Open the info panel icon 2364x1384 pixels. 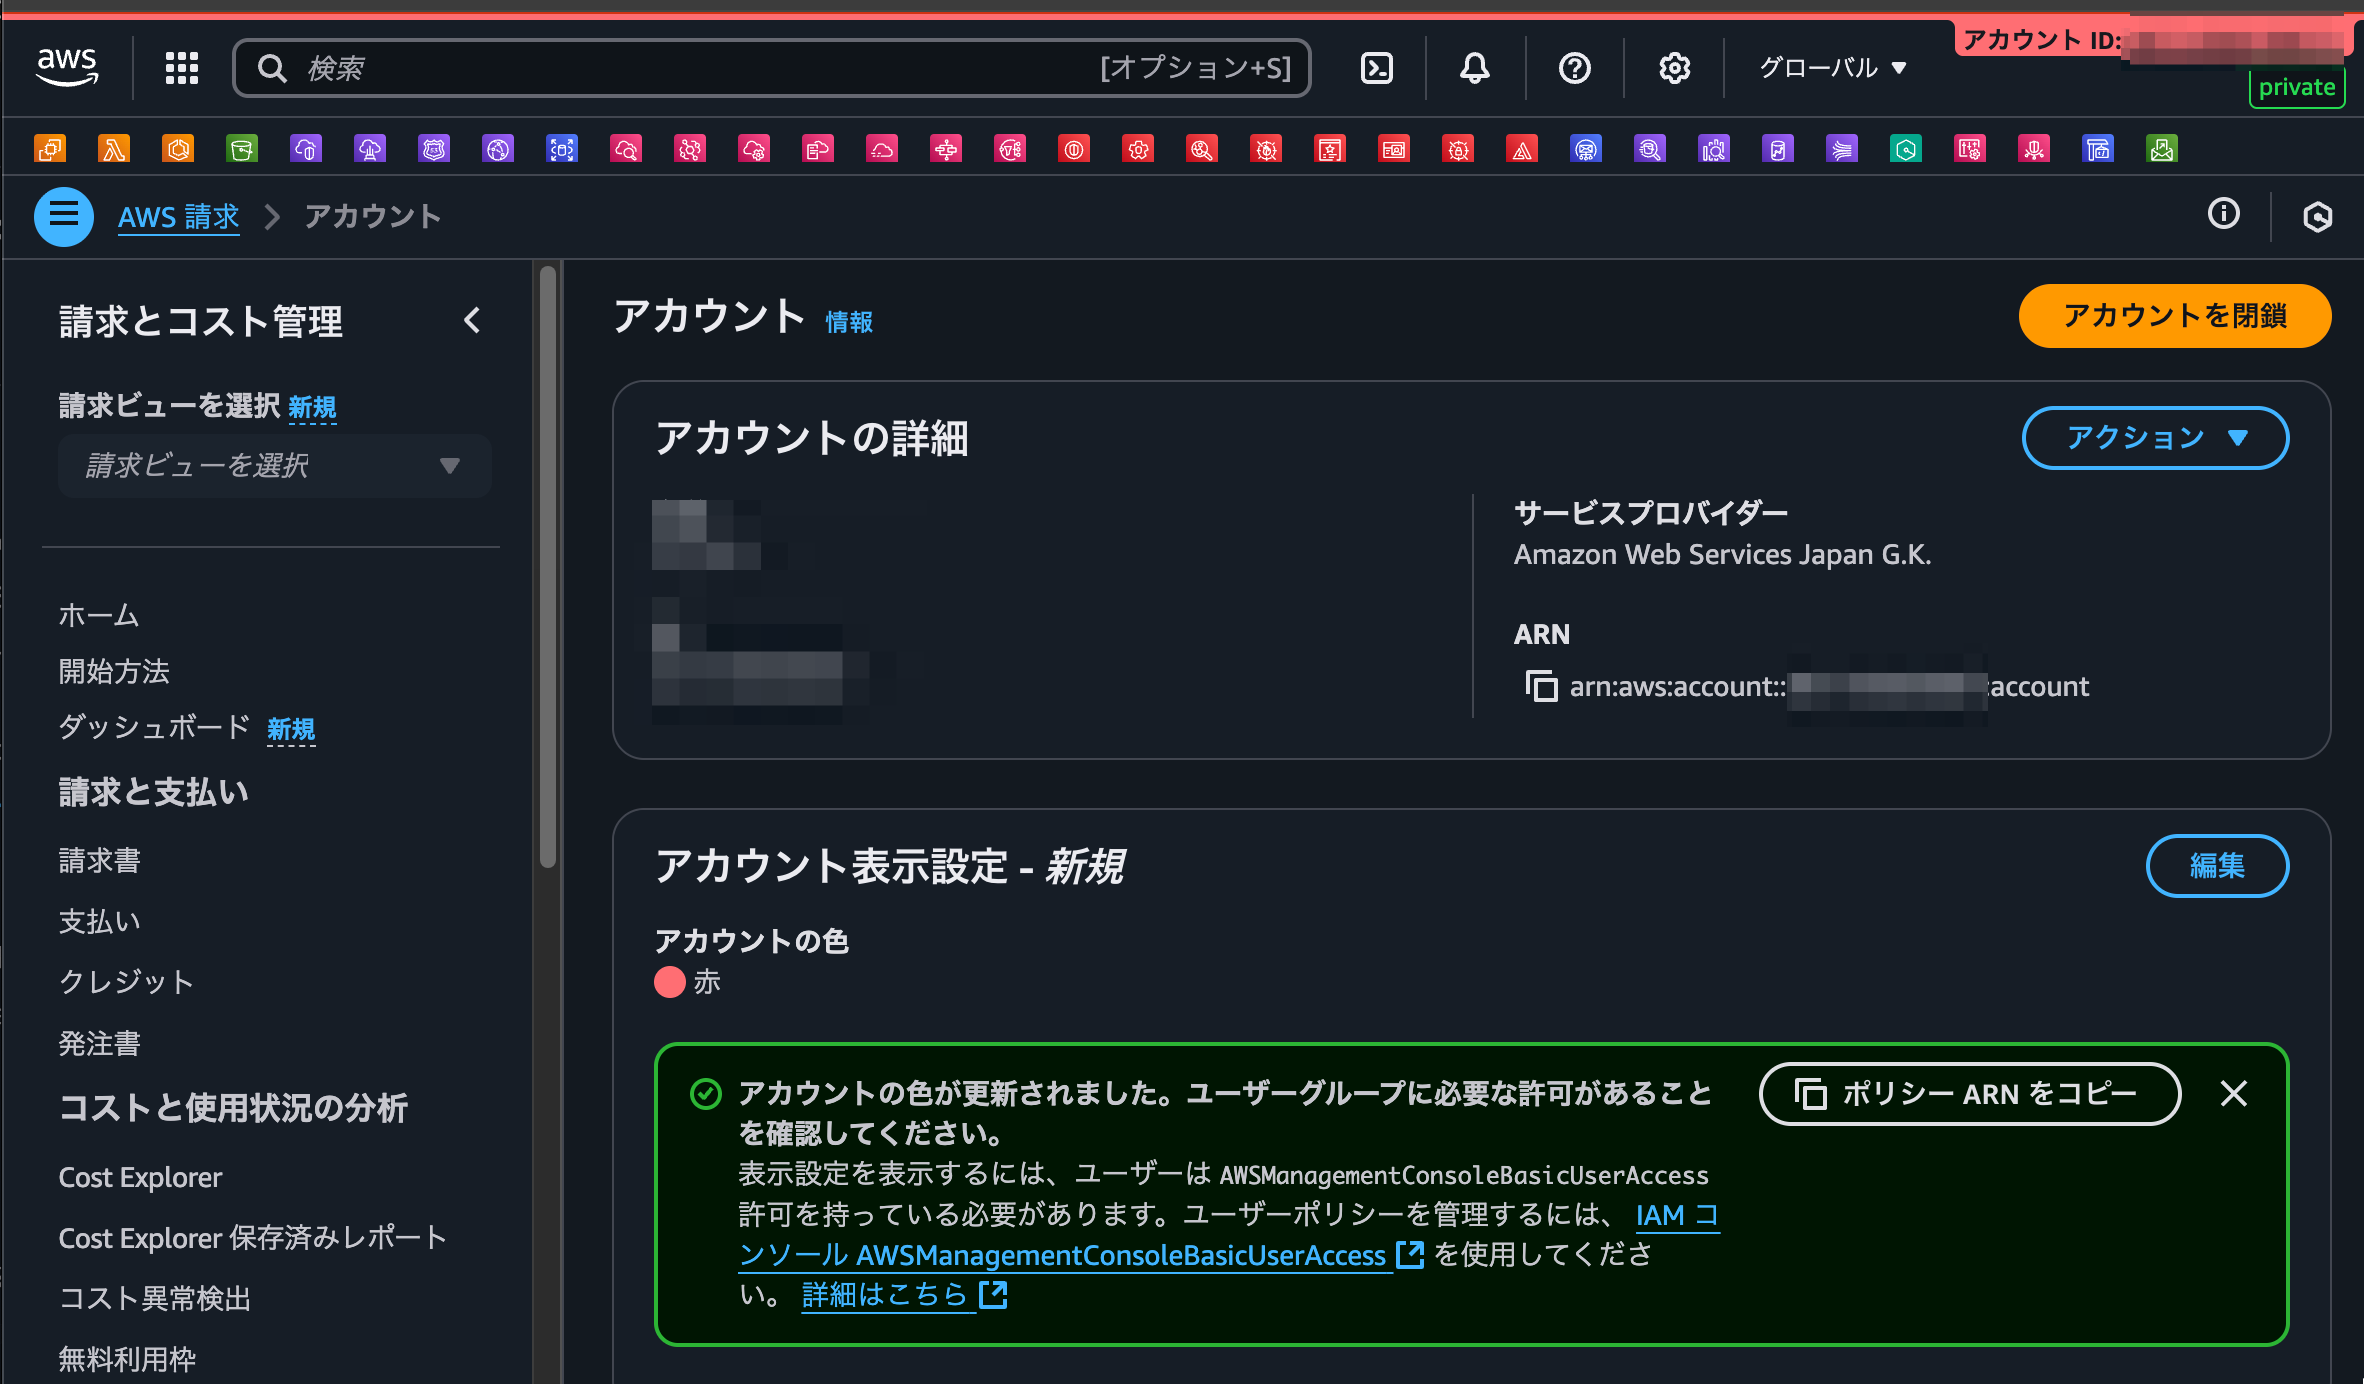(2224, 213)
